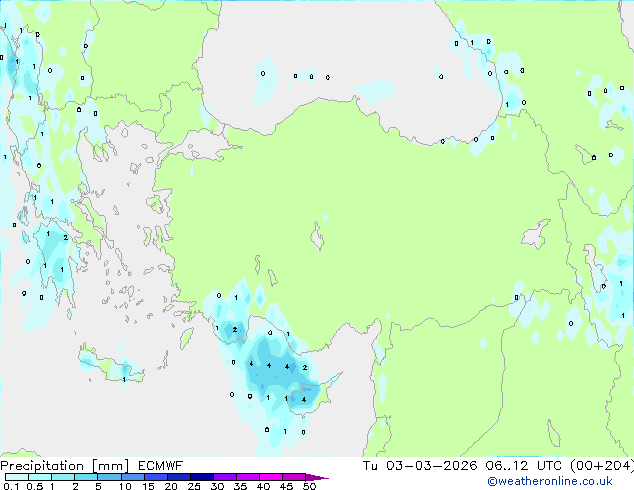Click legend value '50'
The width and height of the screenshot is (634, 490).
(x=309, y=486)
